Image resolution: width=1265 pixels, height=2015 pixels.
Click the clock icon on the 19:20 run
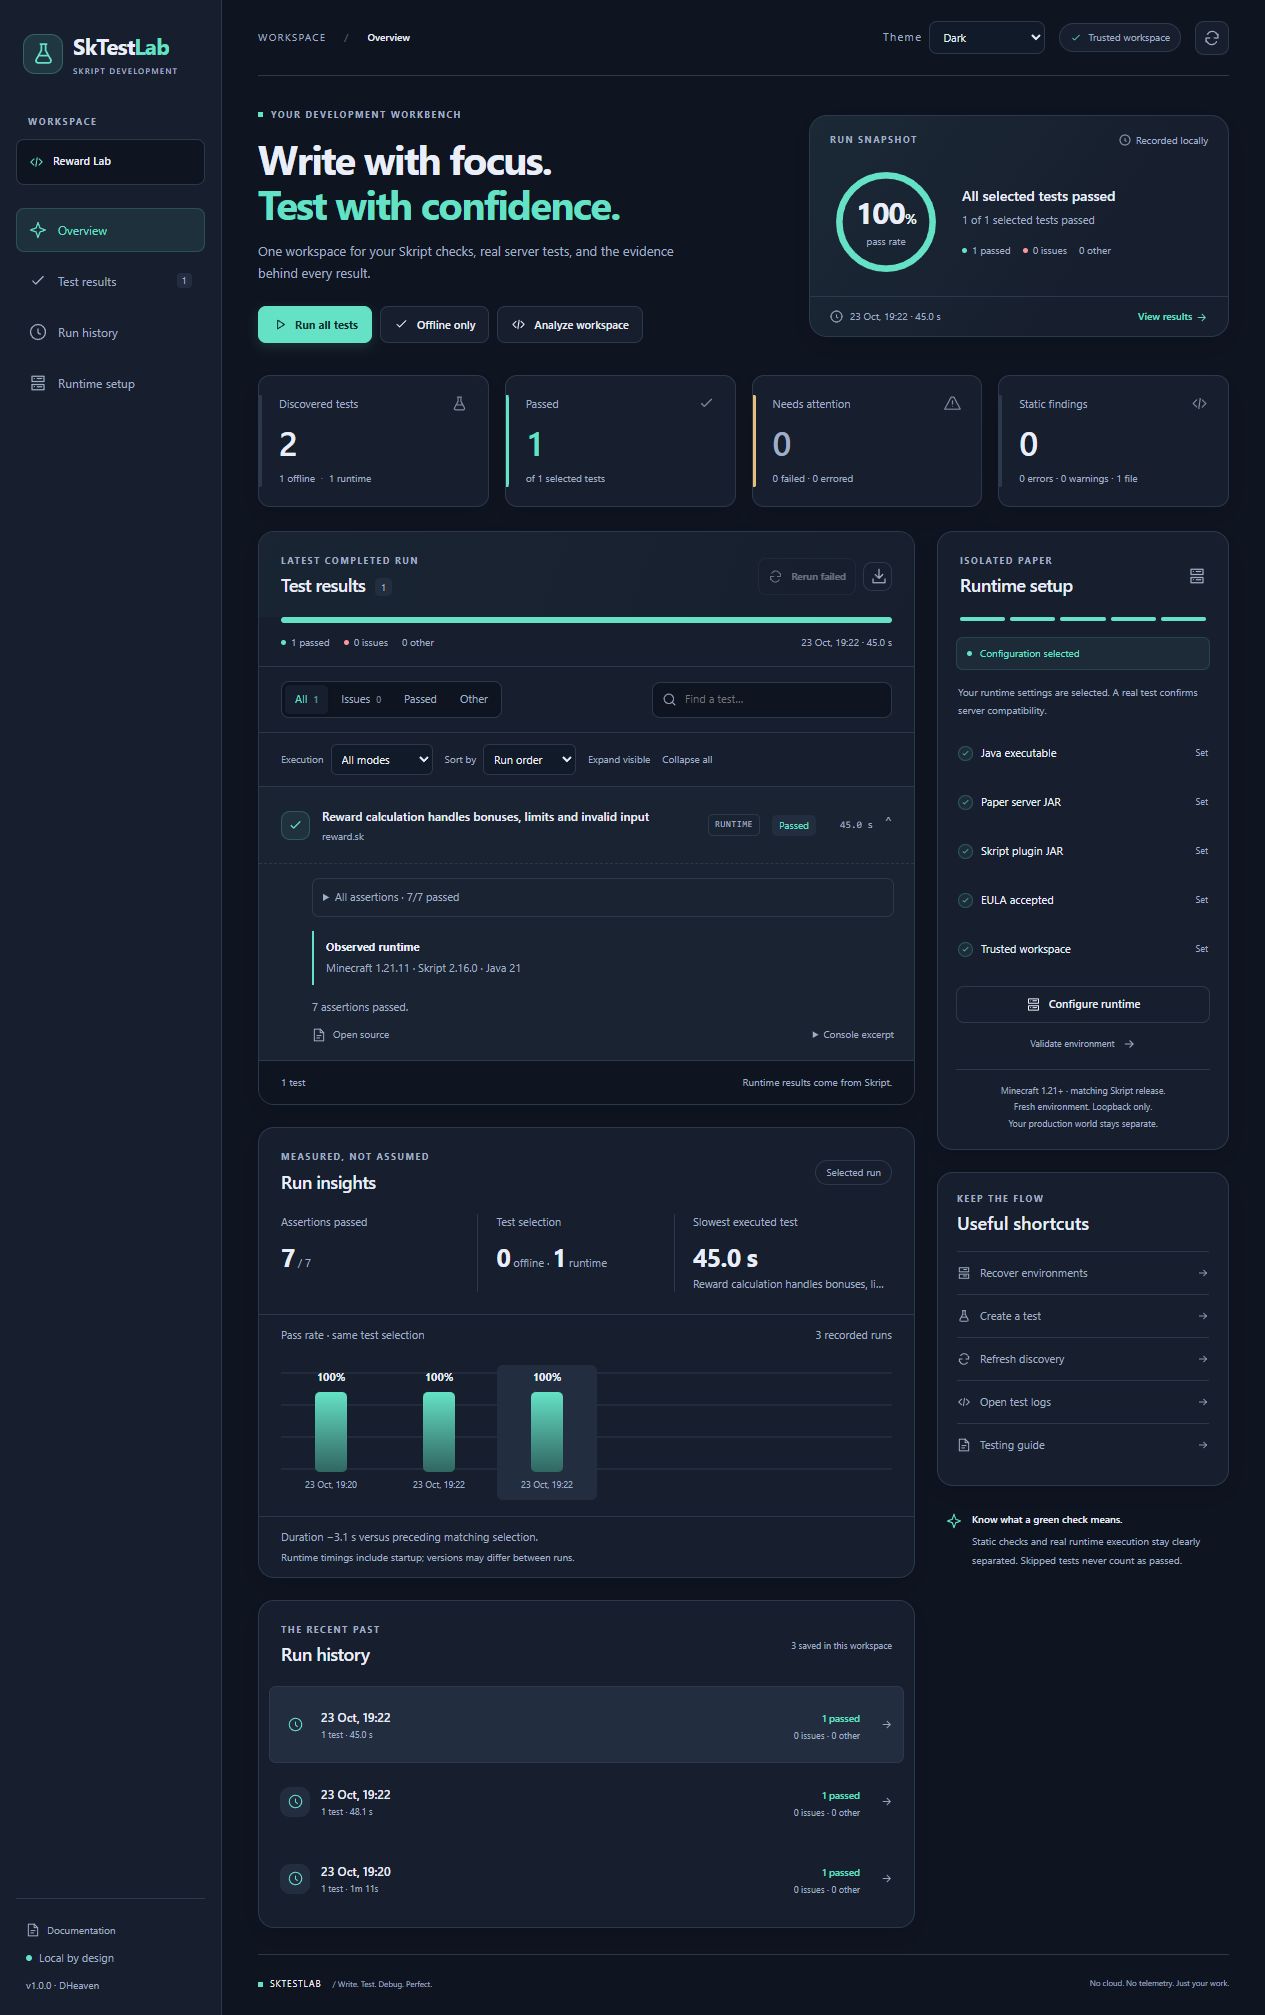(295, 1878)
